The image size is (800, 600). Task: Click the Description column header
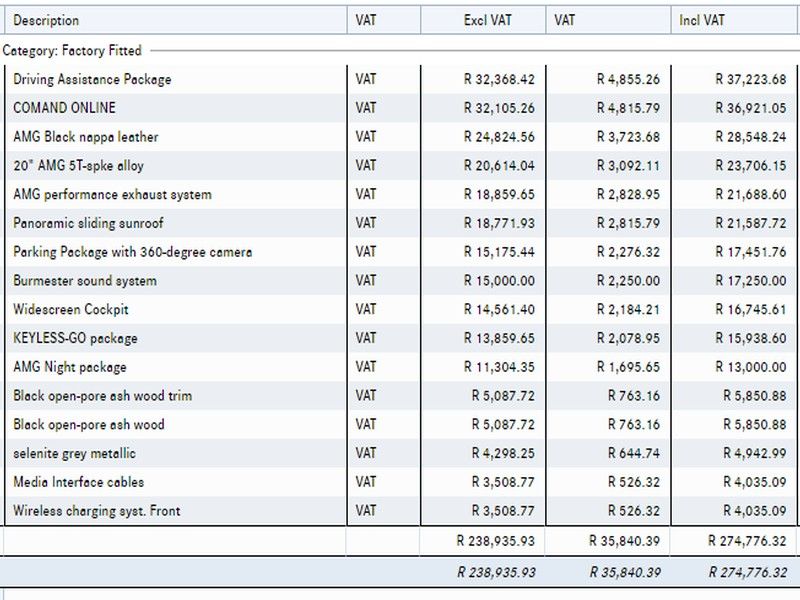(x=46, y=20)
